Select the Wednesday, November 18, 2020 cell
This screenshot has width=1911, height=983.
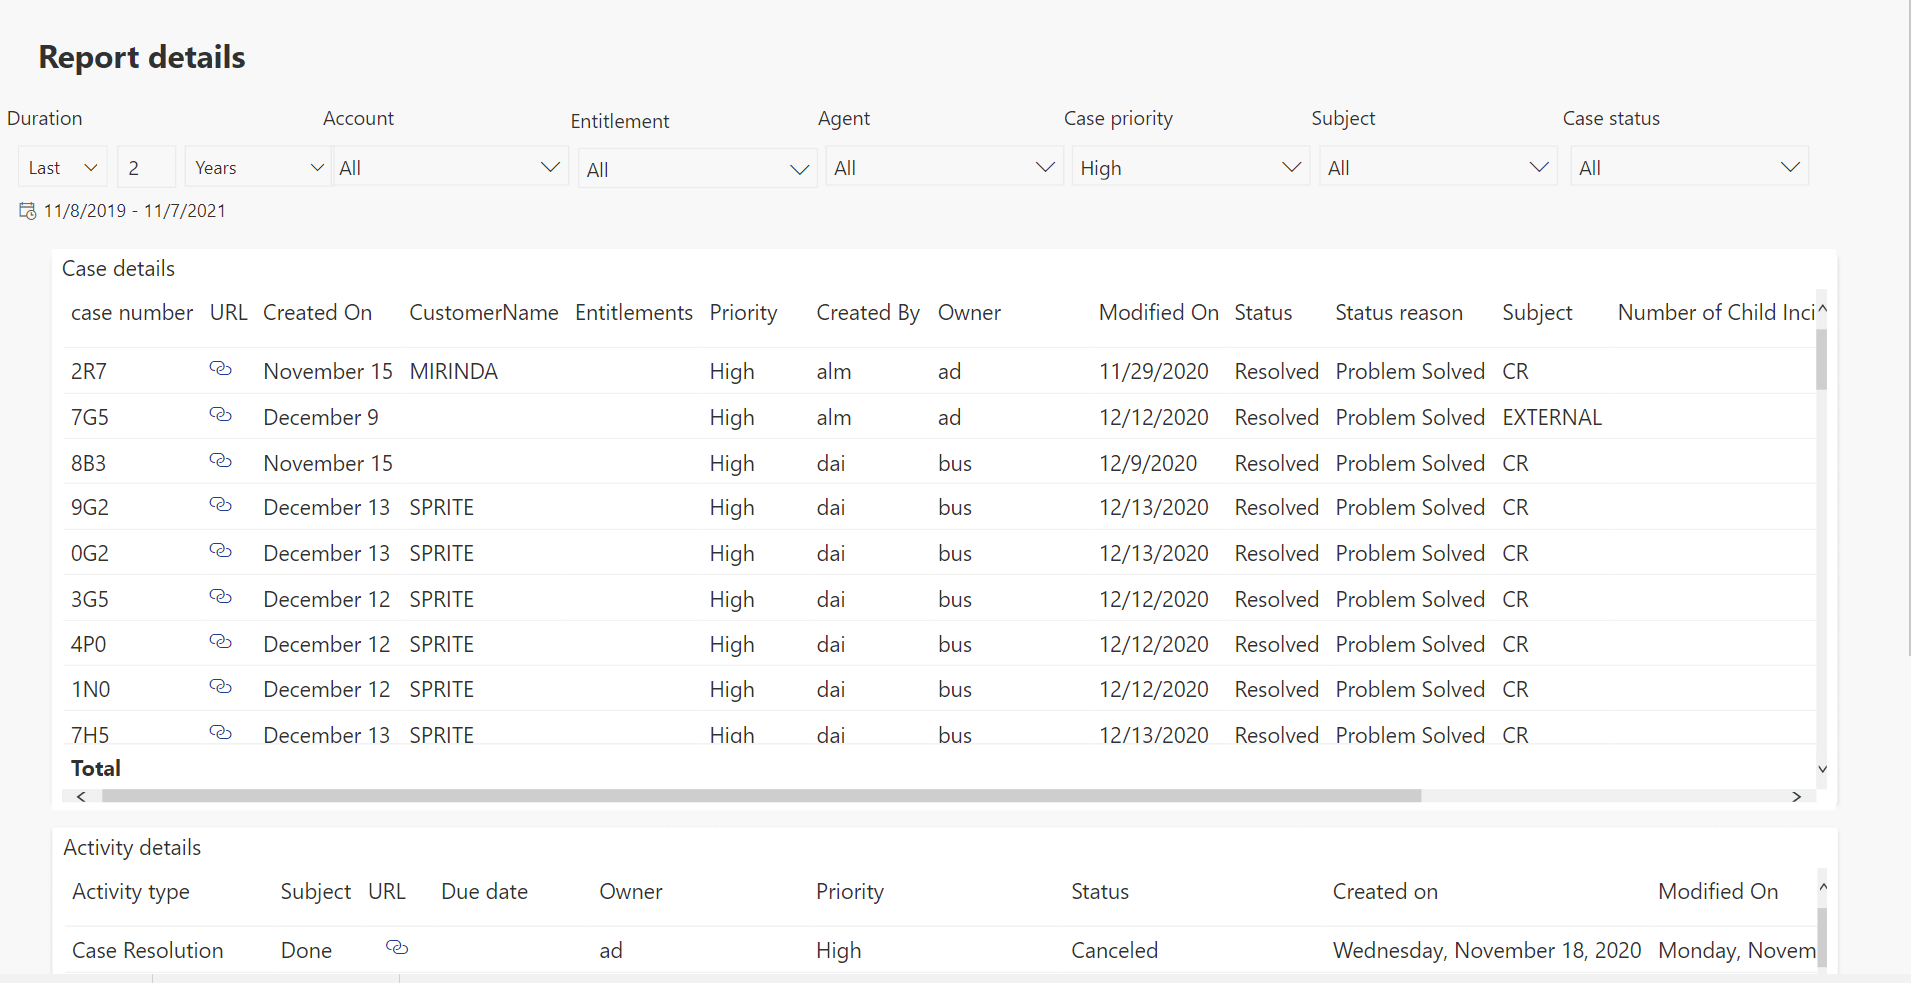[x=1487, y=951]
